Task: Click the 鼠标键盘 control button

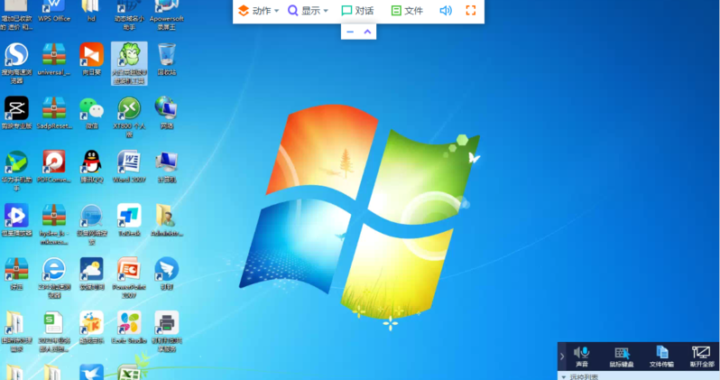Action: [x=622, y=357]
